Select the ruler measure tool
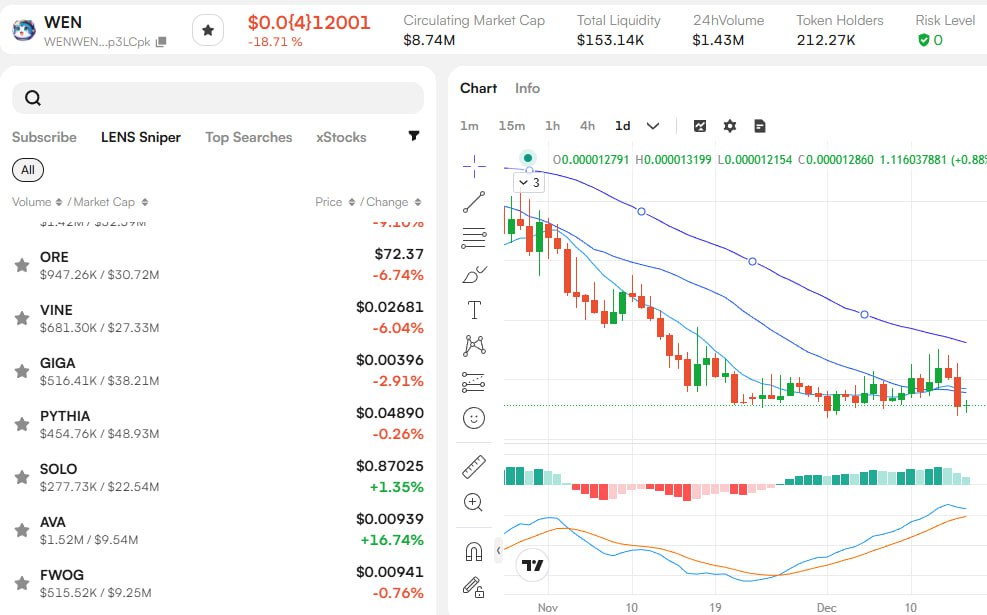The image size is (987, 615). [x=474, y=466]
